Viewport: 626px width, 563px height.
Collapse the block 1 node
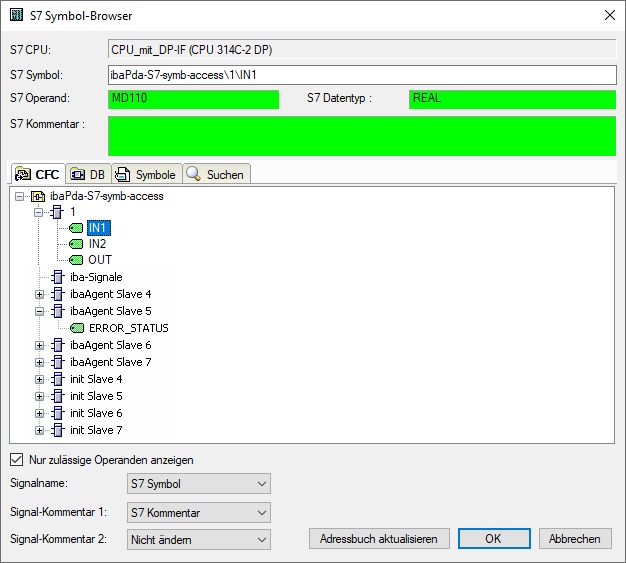[x=38, y=212]
